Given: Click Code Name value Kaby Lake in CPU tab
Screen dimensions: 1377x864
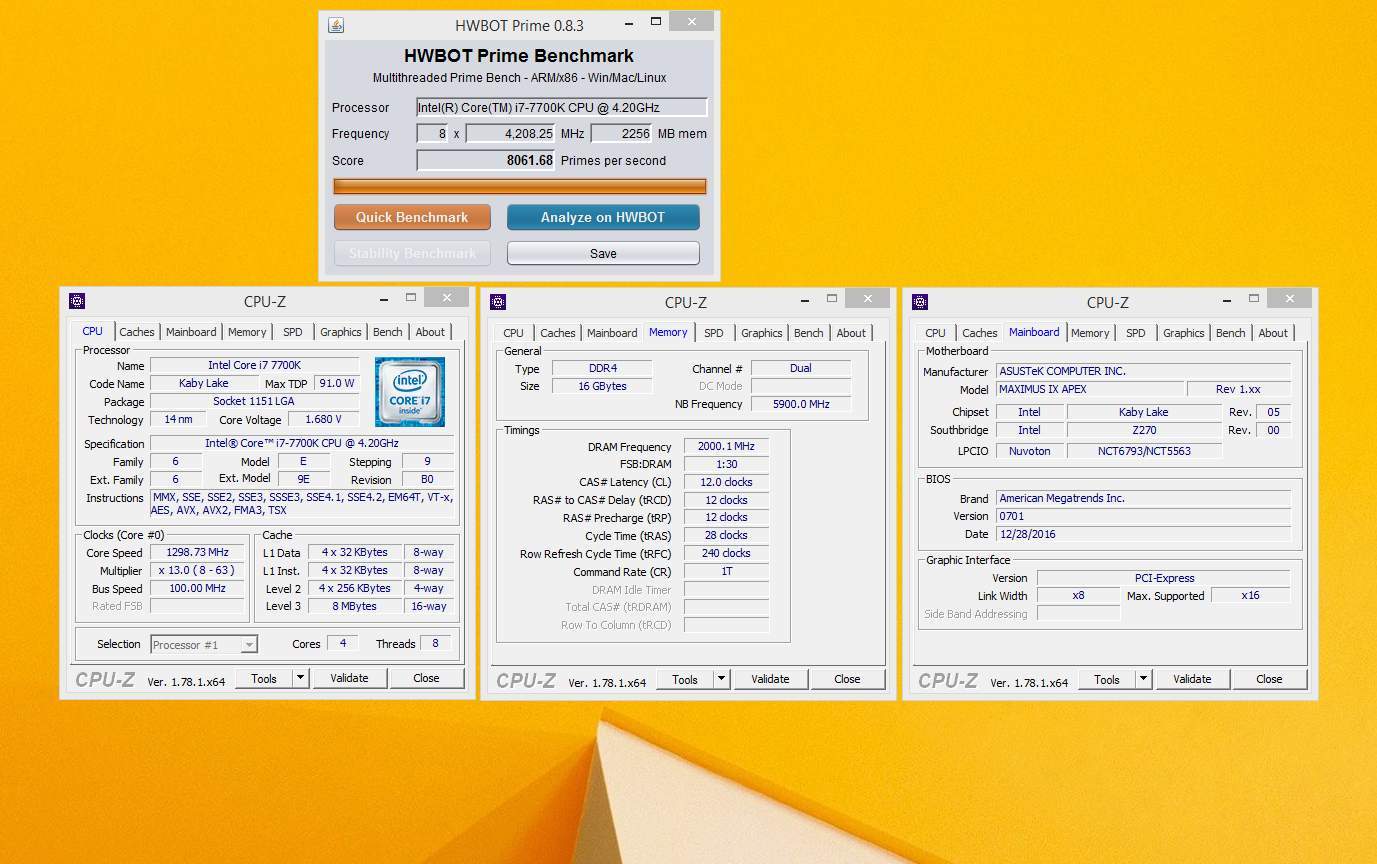Looking at the screenshot, I should pos(204,383).
